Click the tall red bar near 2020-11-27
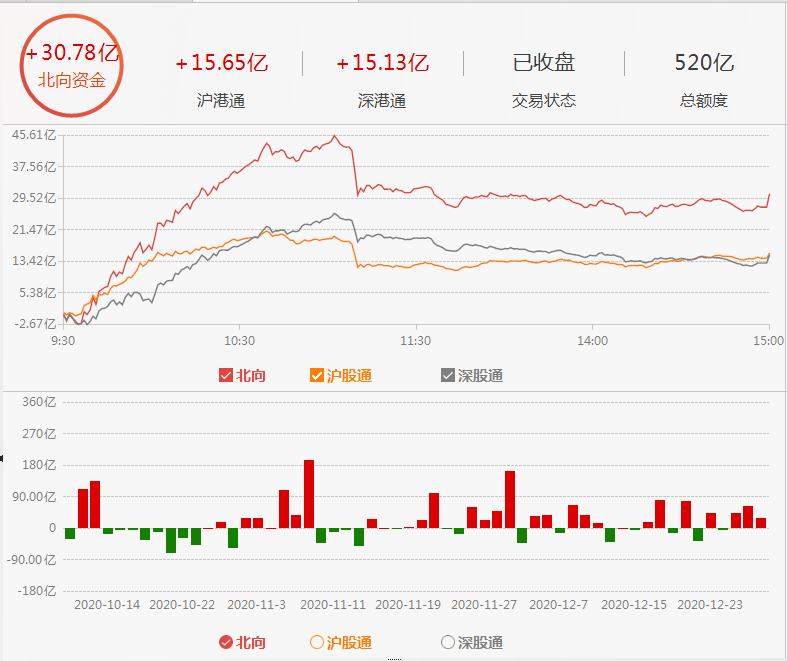The width and height of the screenshot is (787, 661). (510, 499)
